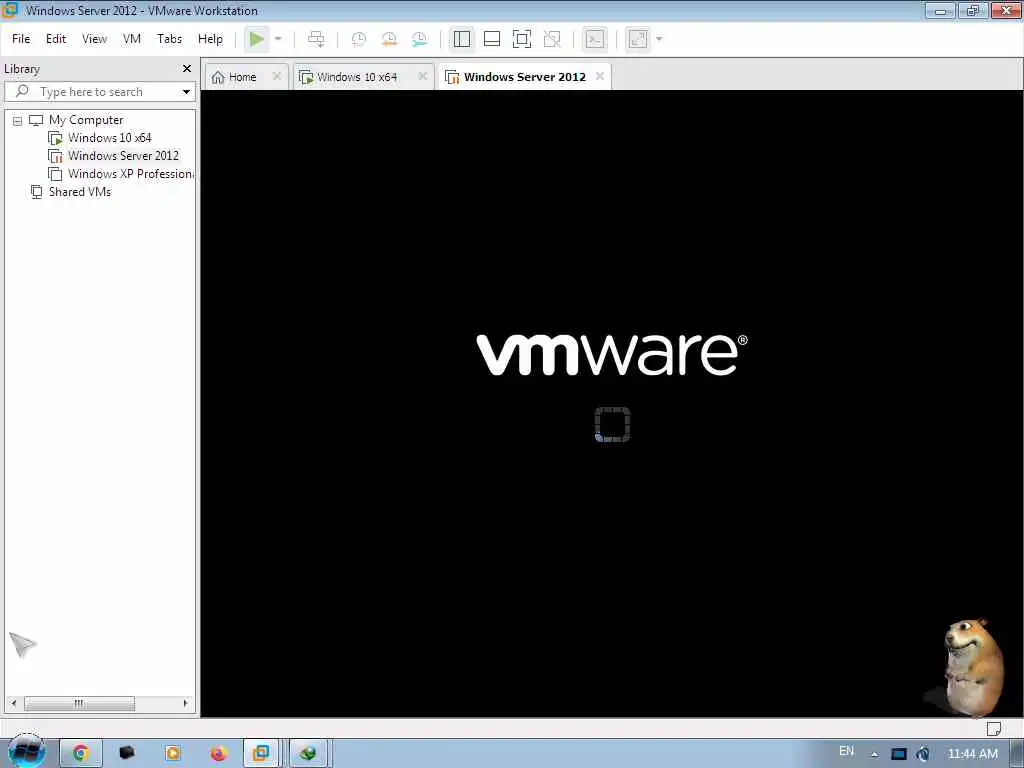Click the library horizontal scrollbar thumb
Screen dimensions: 1024x768
(79, 703)
